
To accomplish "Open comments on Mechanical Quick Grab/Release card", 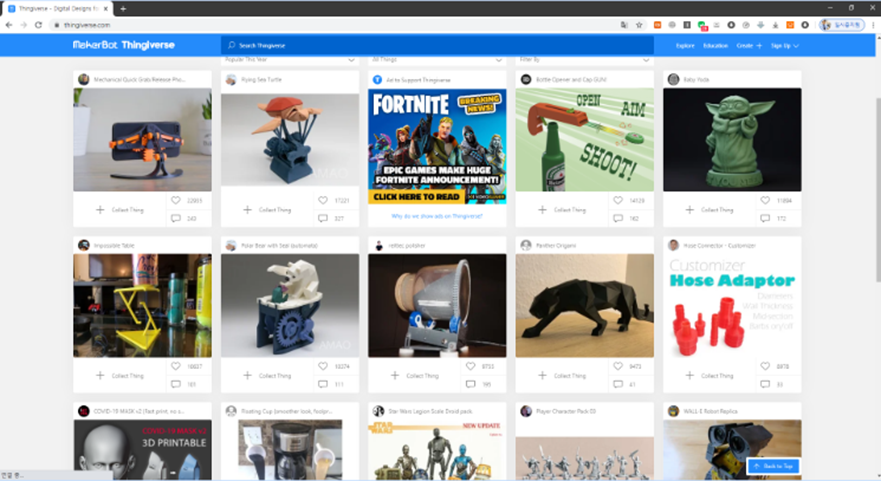I will click(x=176, y=218).
